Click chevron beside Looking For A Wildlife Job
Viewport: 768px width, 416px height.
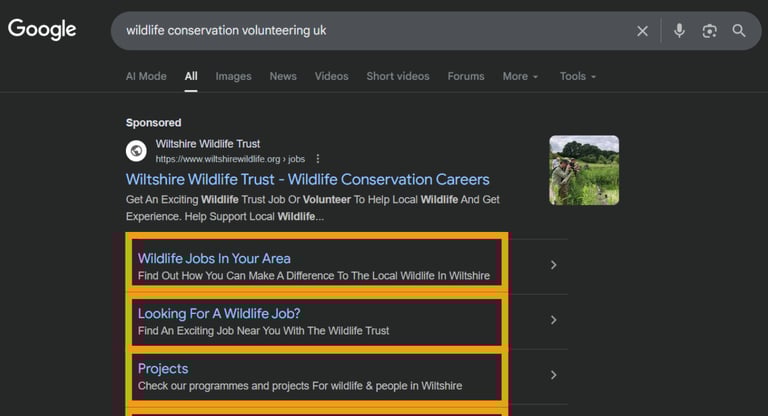tap(553, 320)
